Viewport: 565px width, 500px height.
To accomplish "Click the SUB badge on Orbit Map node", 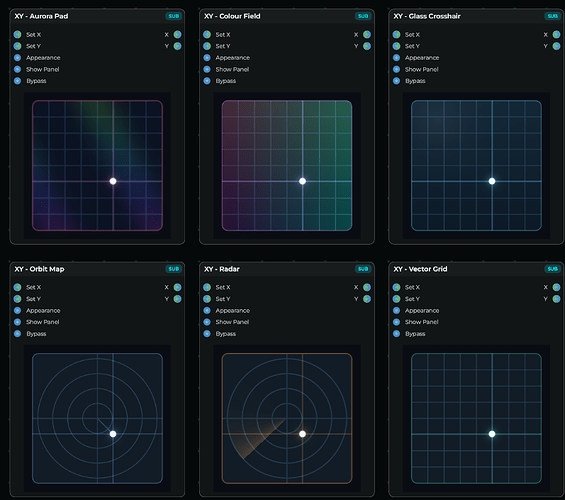I will (174, 269).
